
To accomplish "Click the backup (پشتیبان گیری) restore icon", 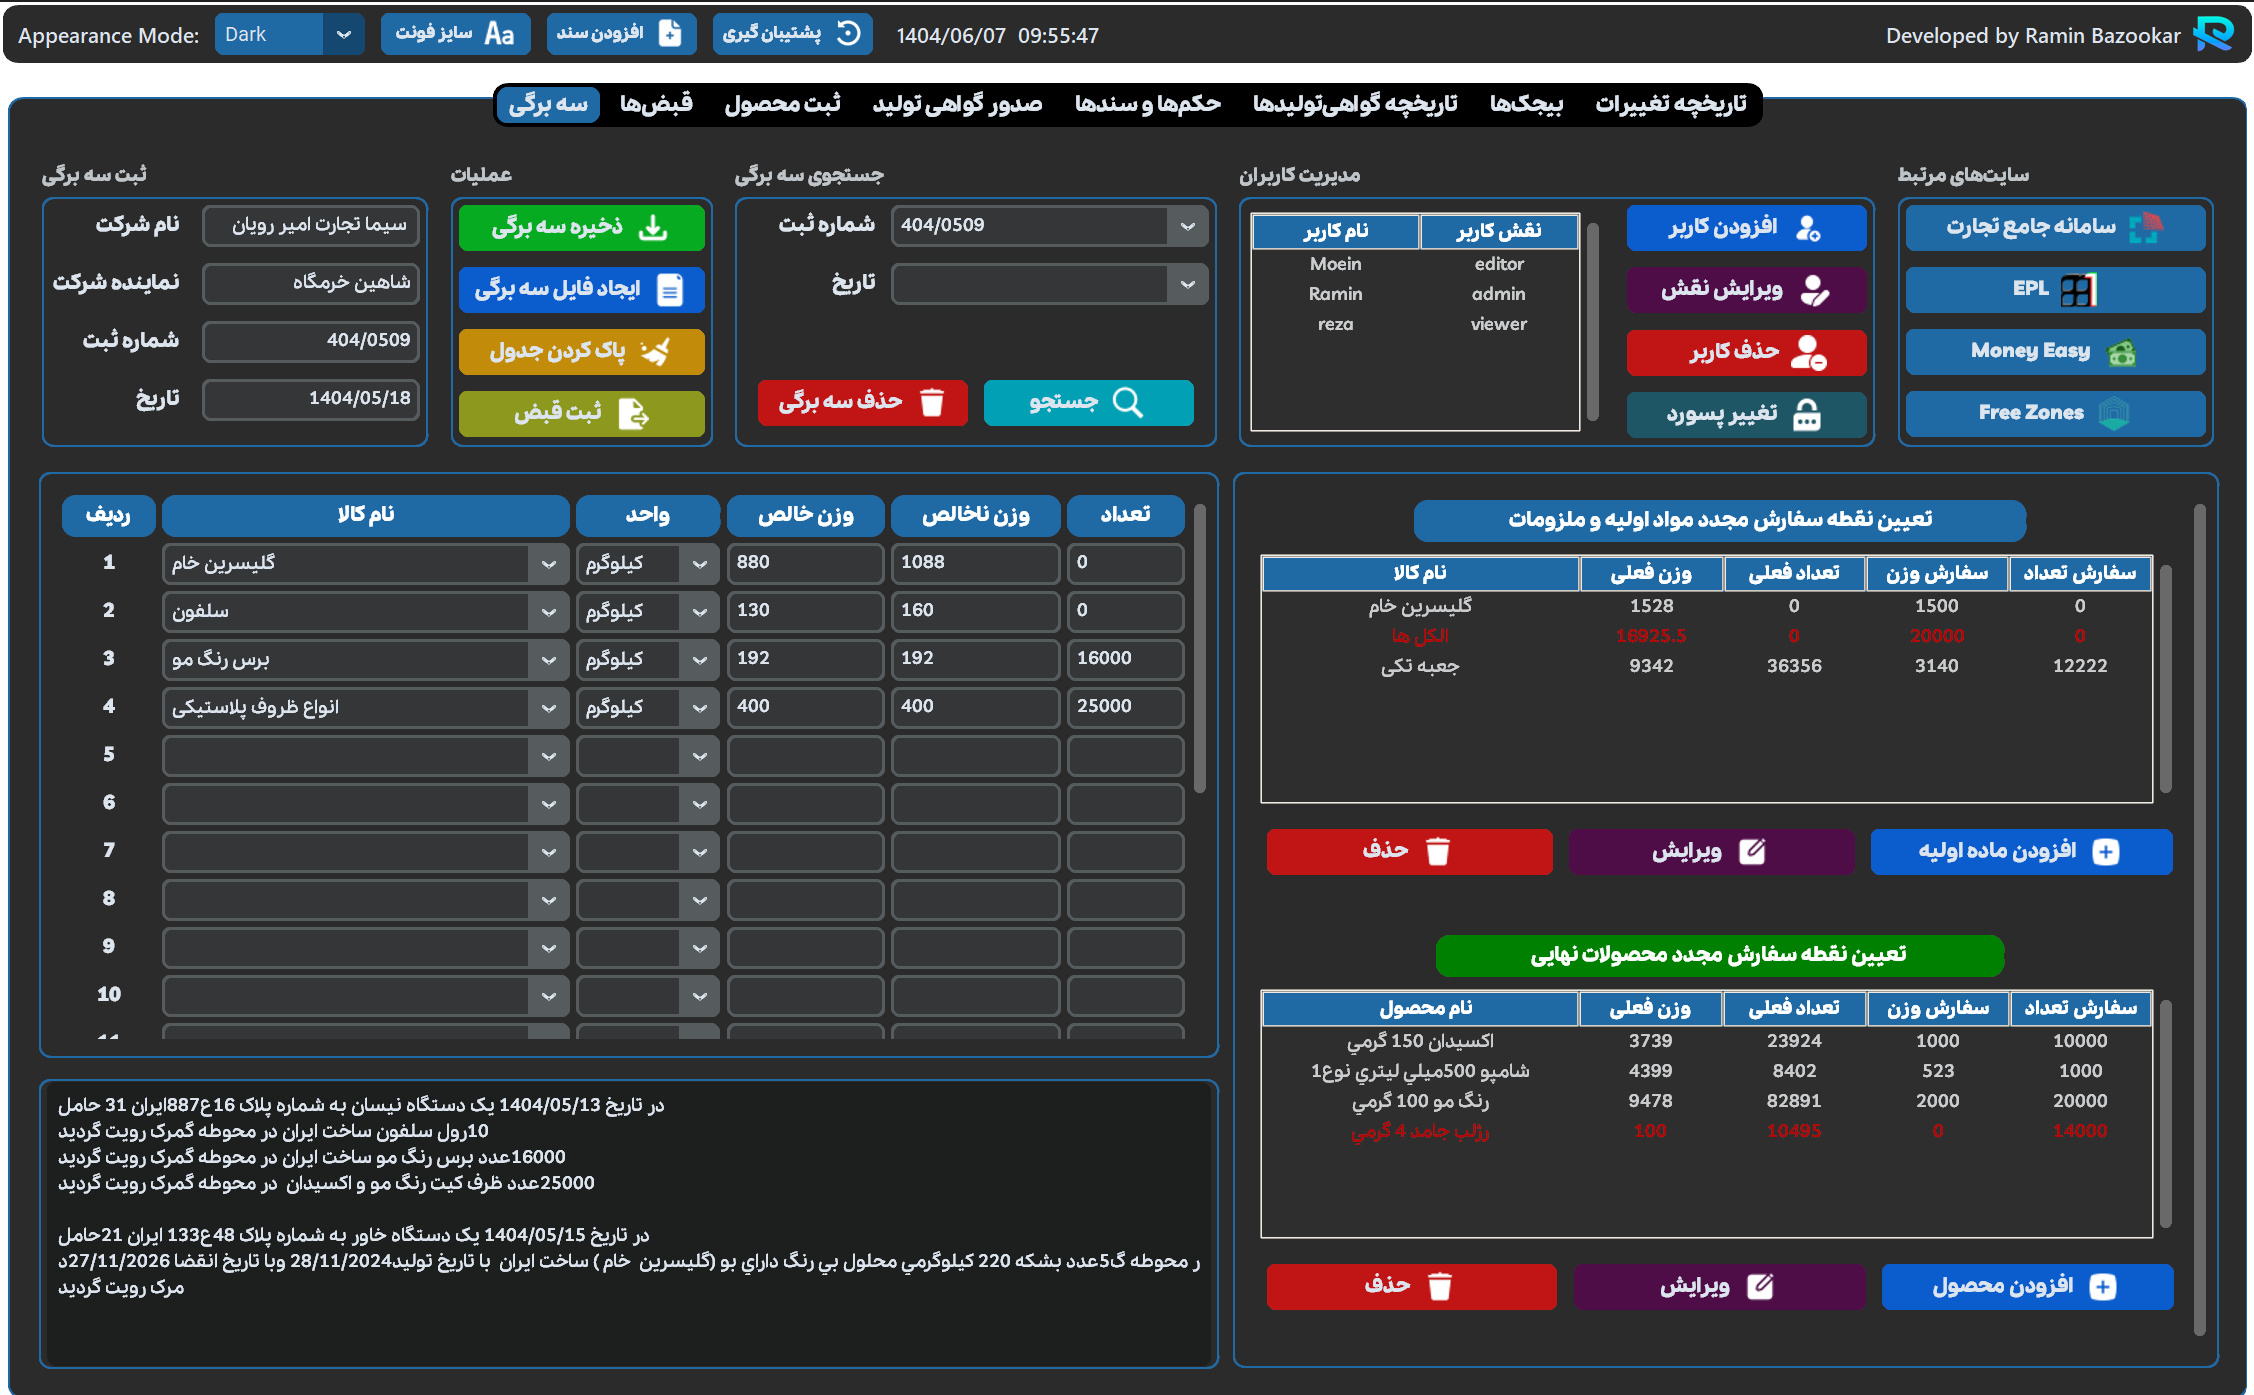I will pos(848,34).
